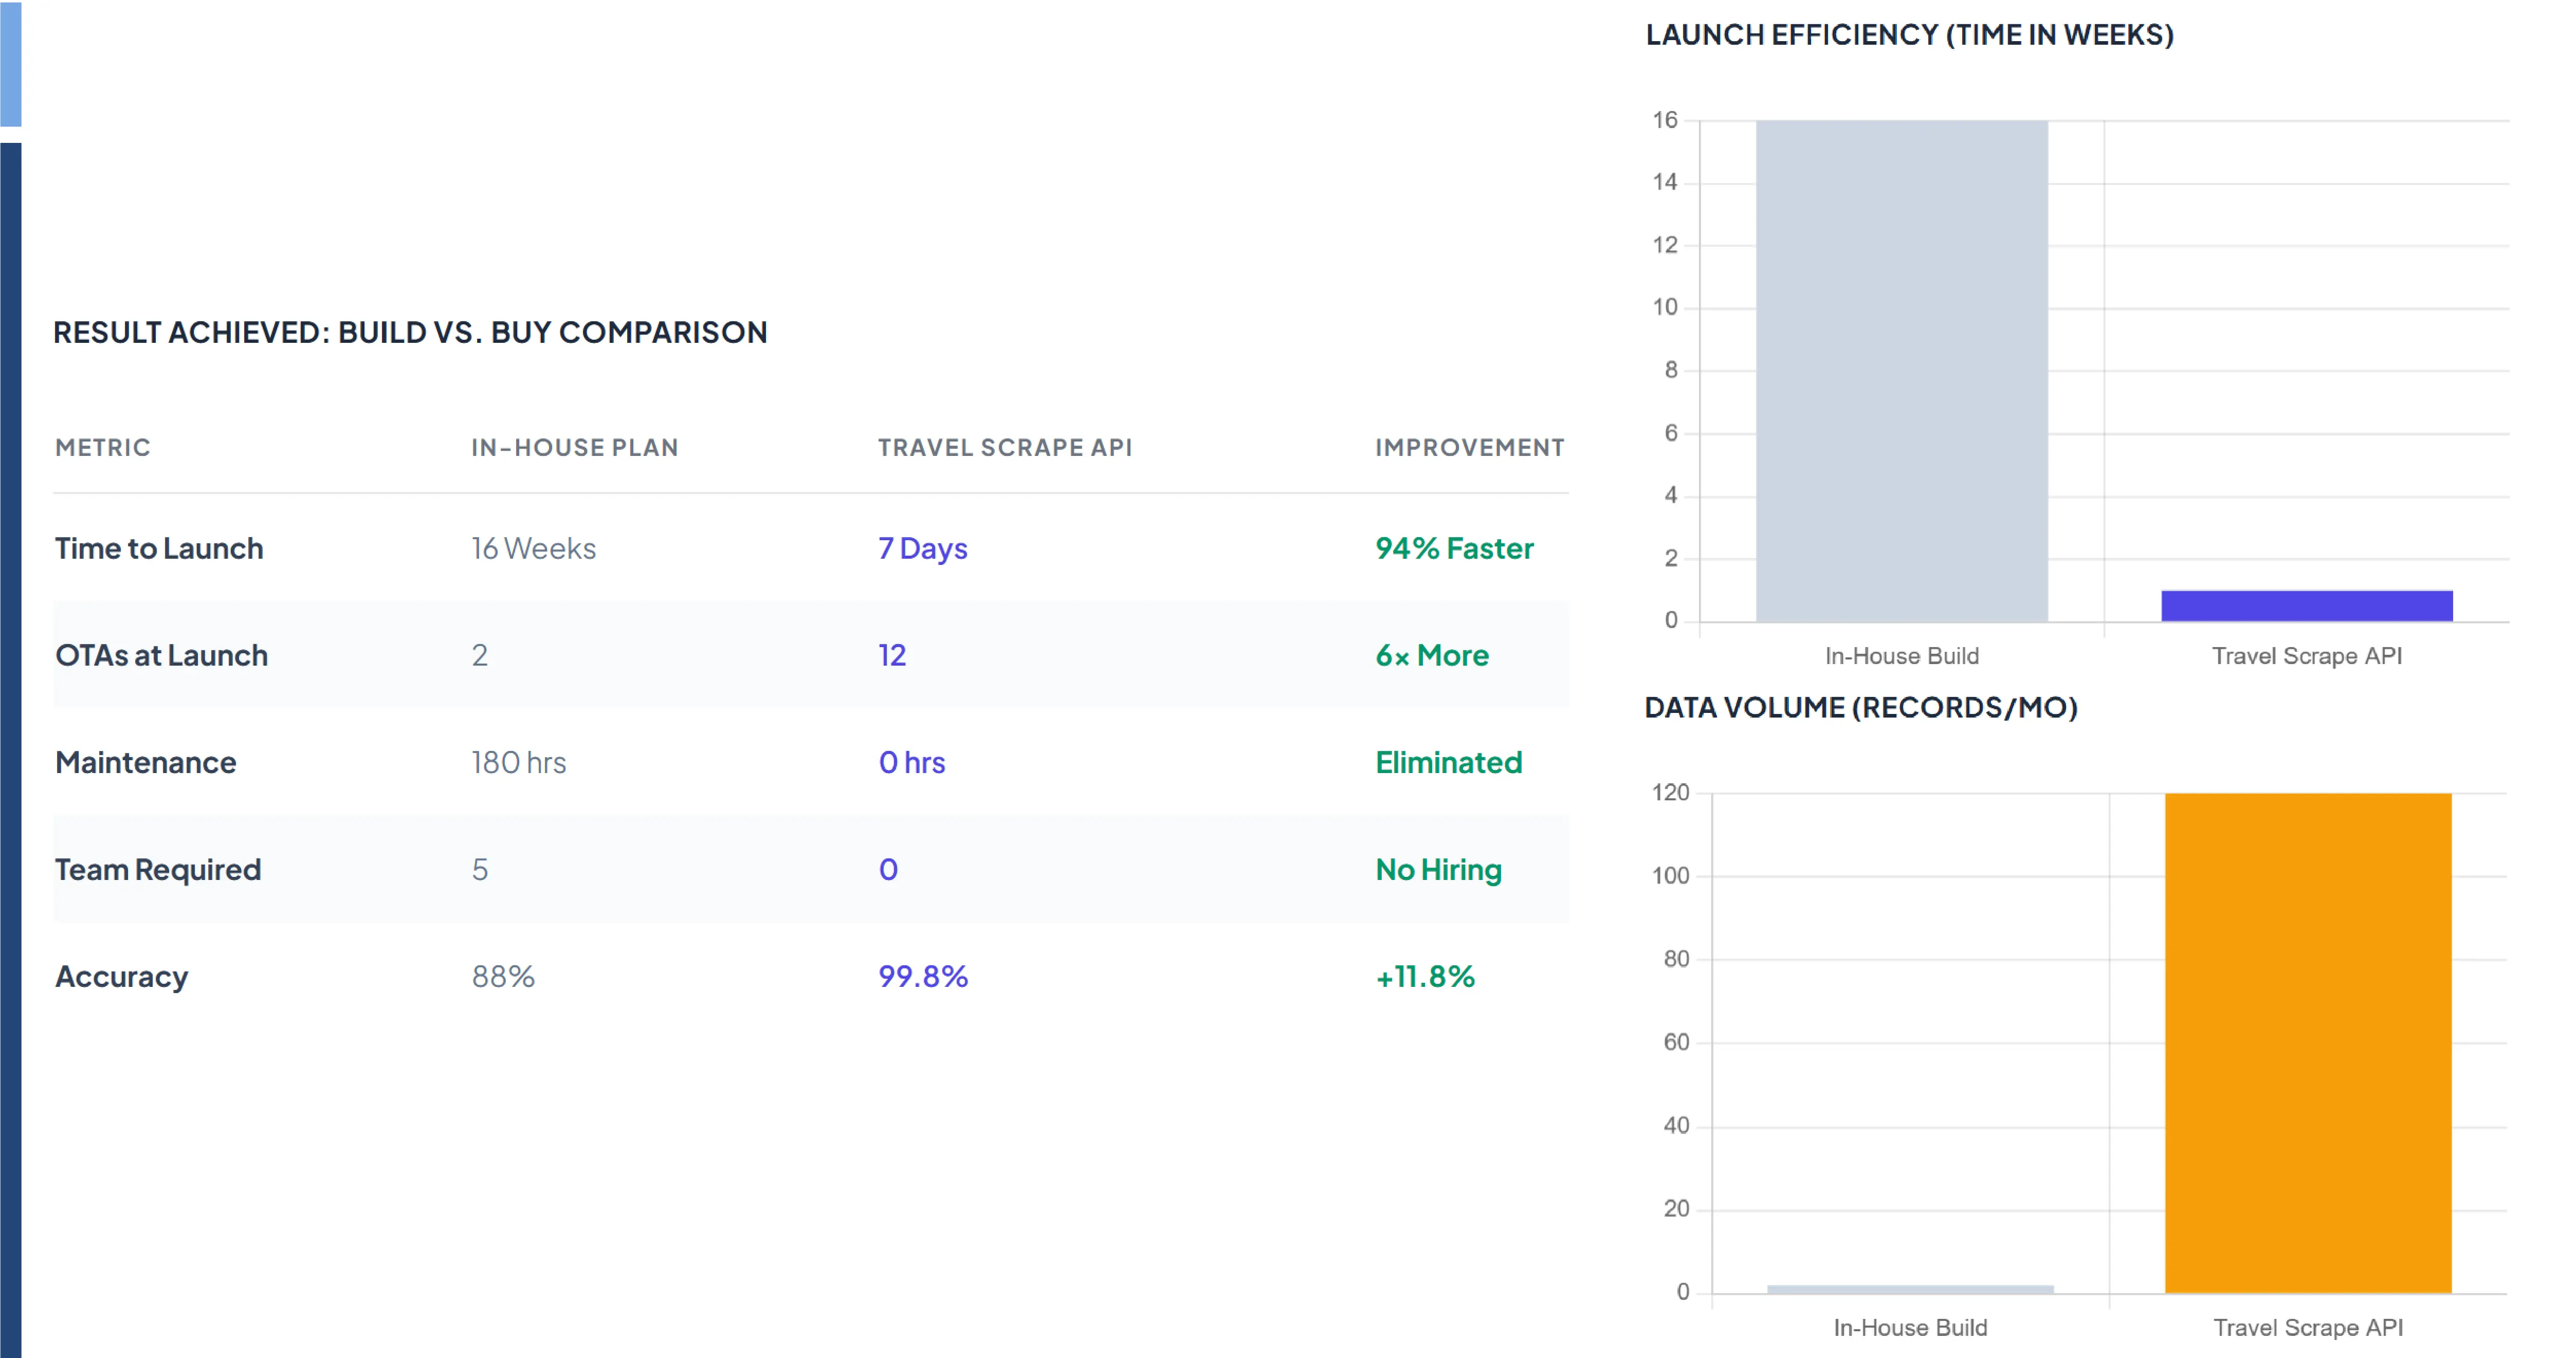Click the 'In-House Build' label under Launch Efficiency chart

[x=1902, y=656]
